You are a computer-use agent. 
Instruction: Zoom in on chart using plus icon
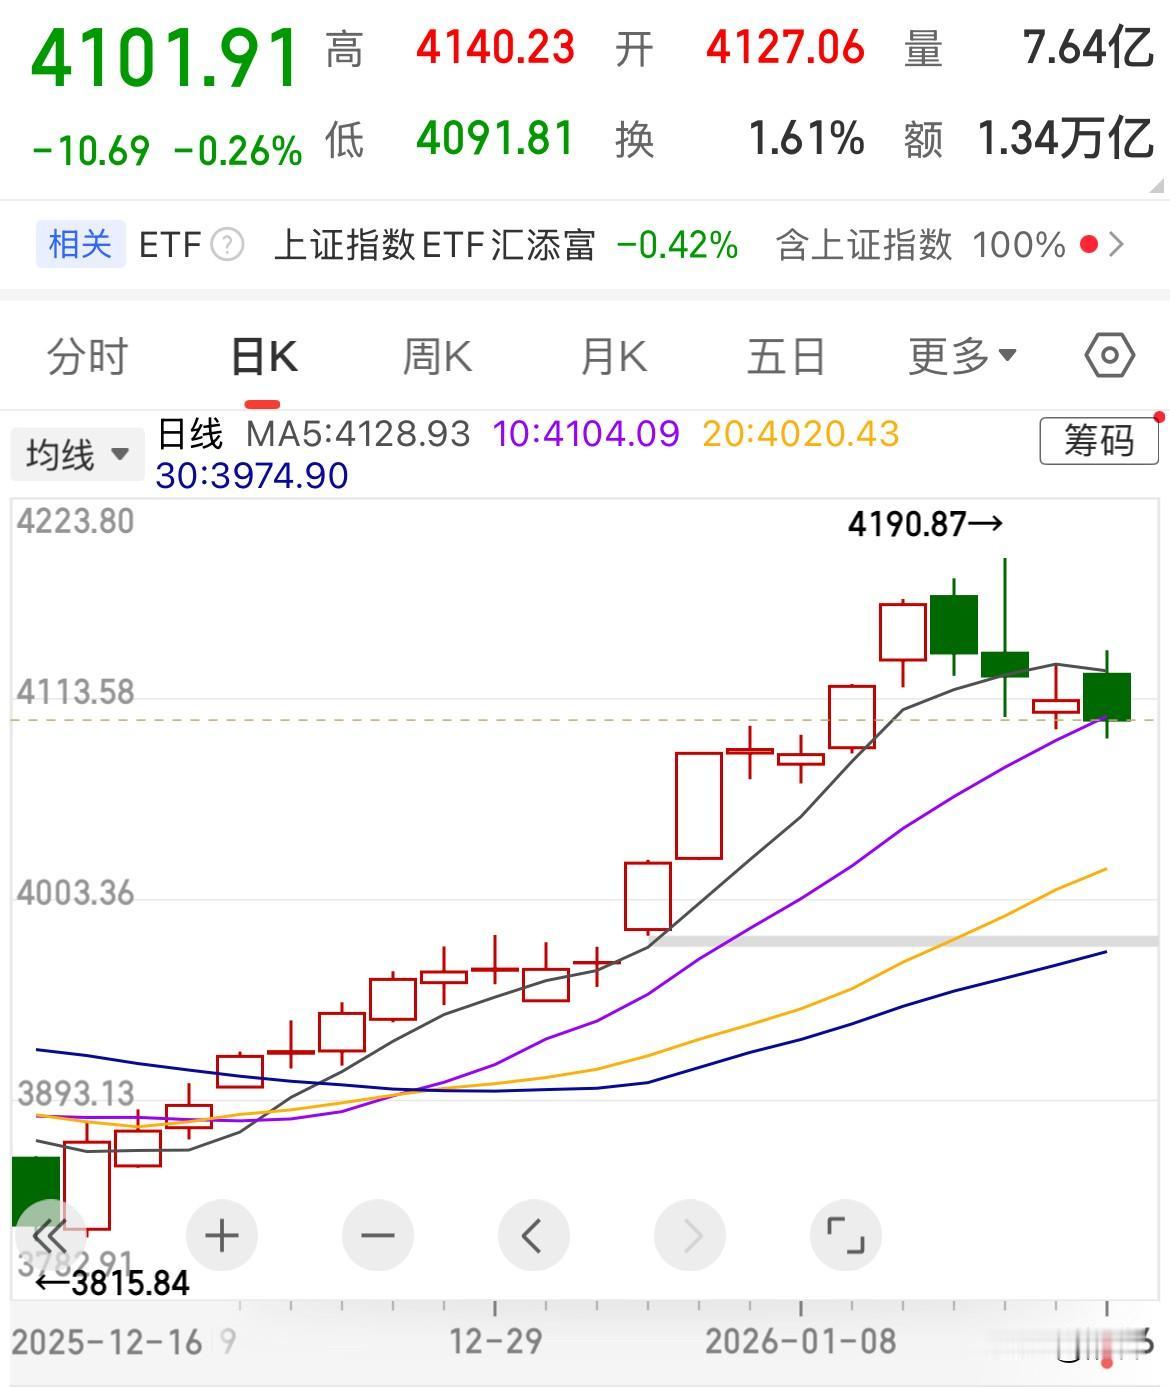221,1235
